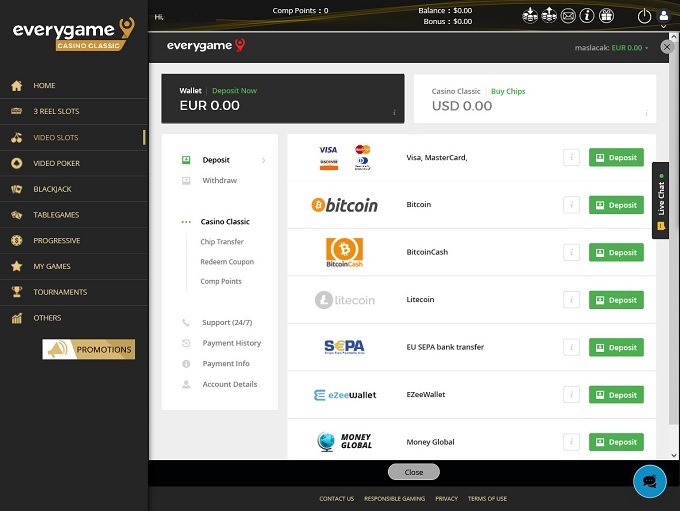Click the withdraw coins icon in top bar
Image resolution: width=680 pixels, height=511 pixels.
(549, 15)
